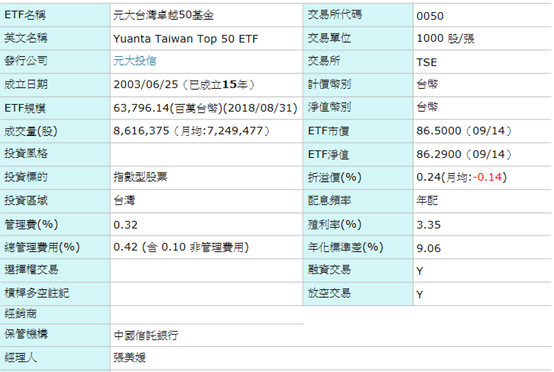Image resolution: width=554 pixels, height=372 pixels.
Task: Select custodian 中國信託銀行
Action: click(146, 335)
